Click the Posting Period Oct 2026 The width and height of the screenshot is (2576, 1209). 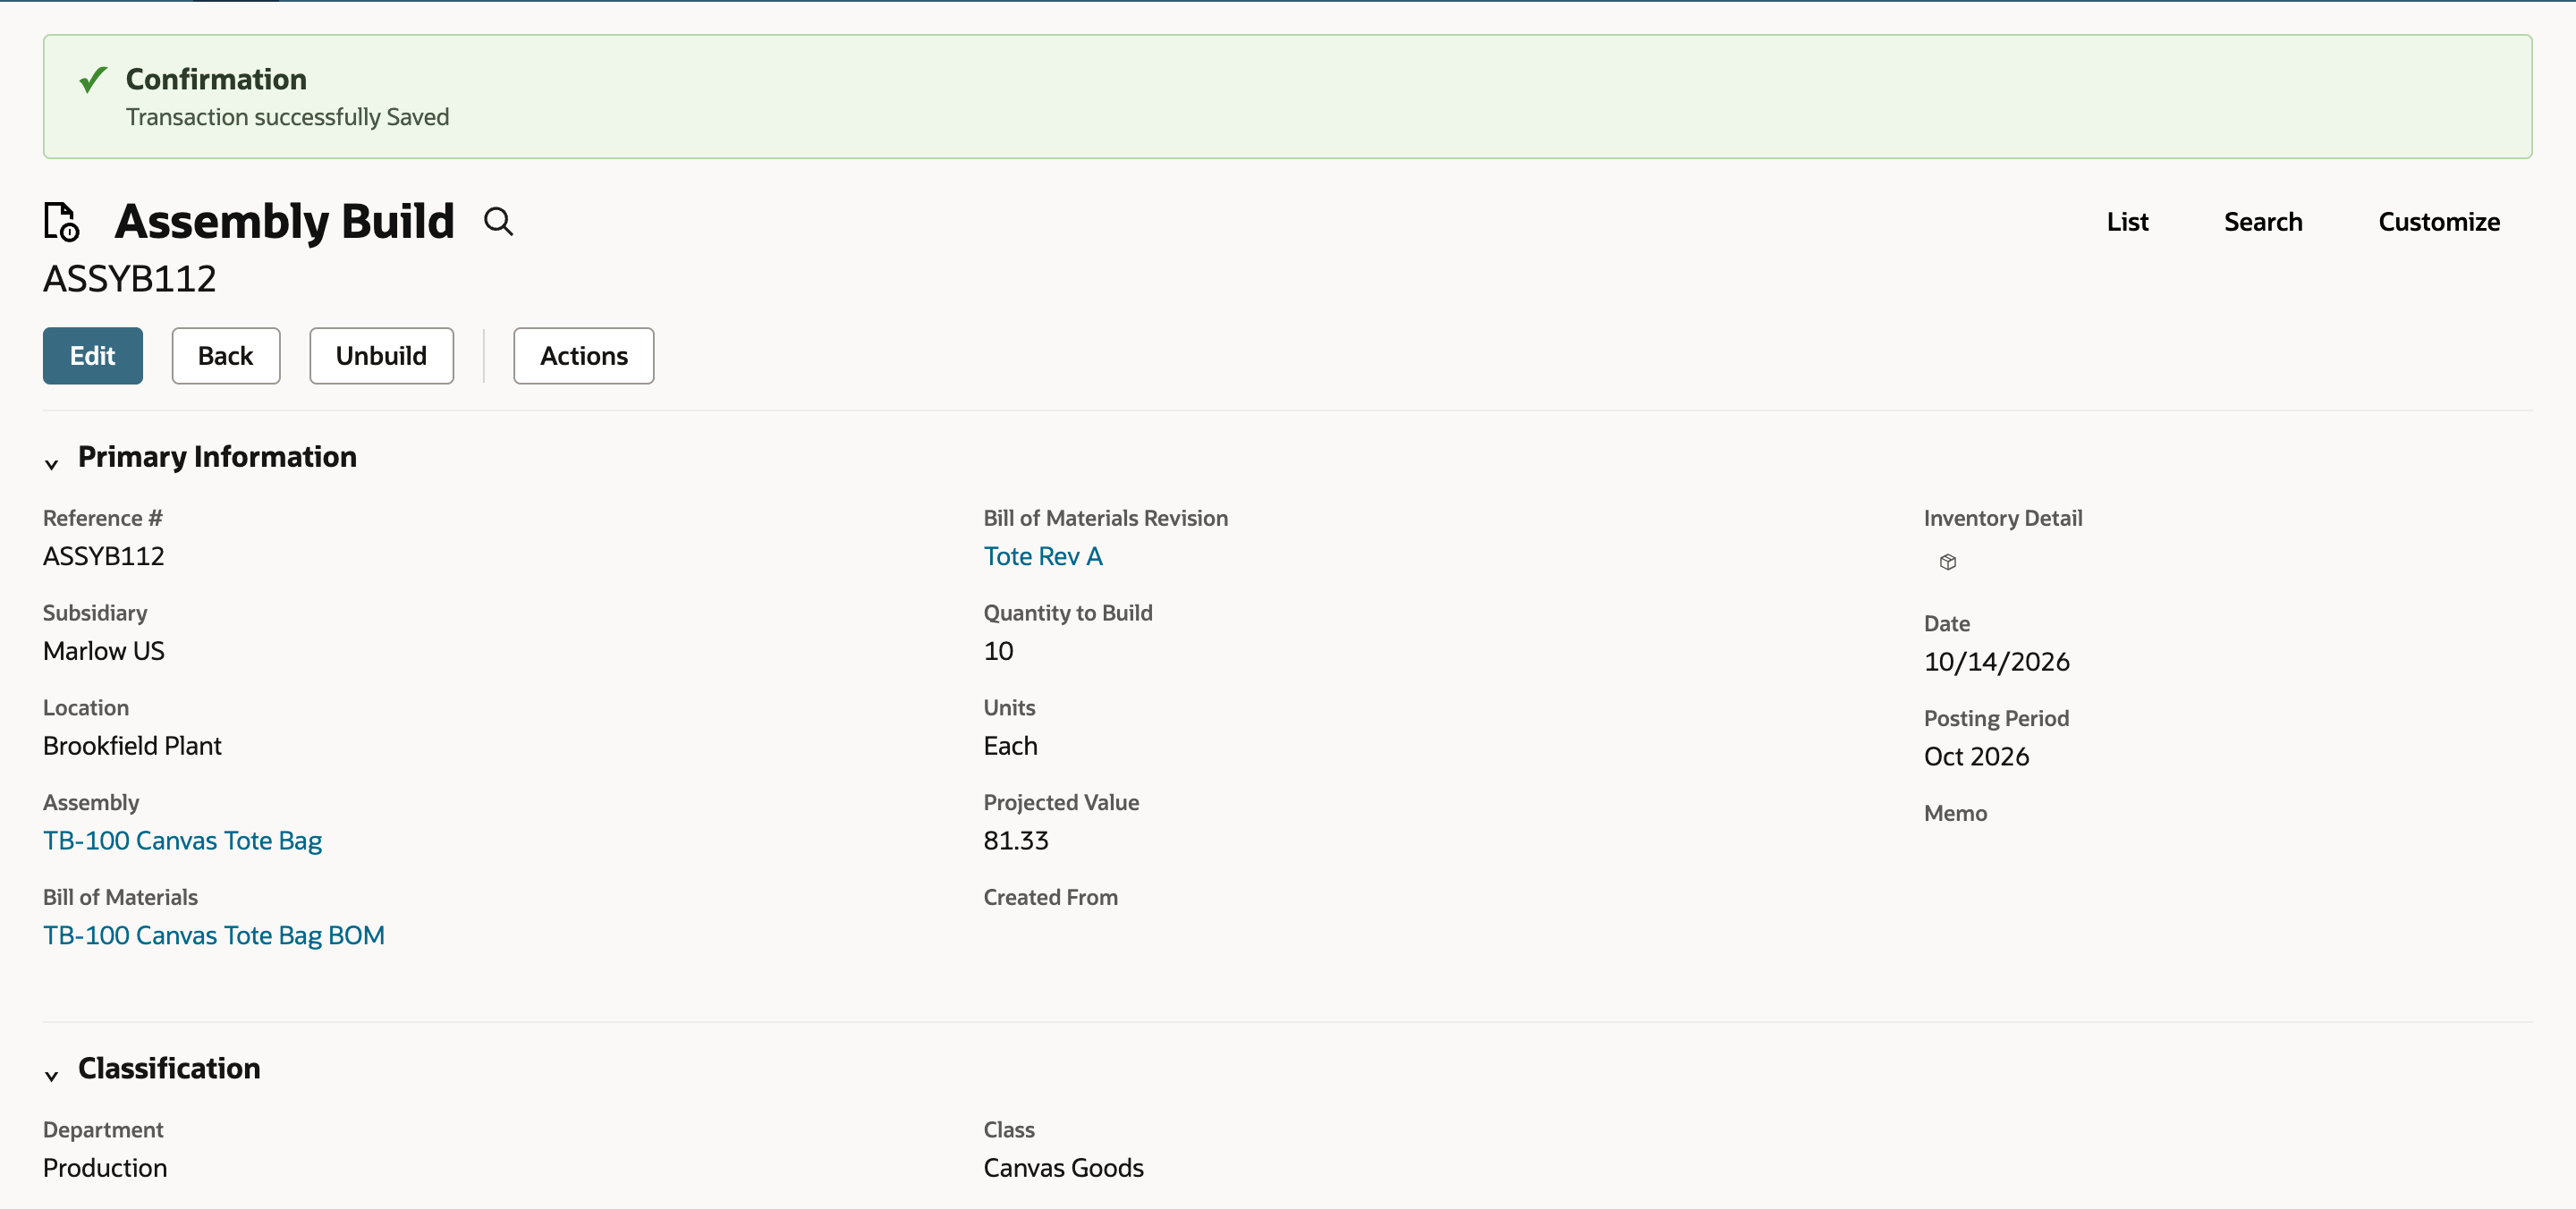click(x=1976, y=757)
